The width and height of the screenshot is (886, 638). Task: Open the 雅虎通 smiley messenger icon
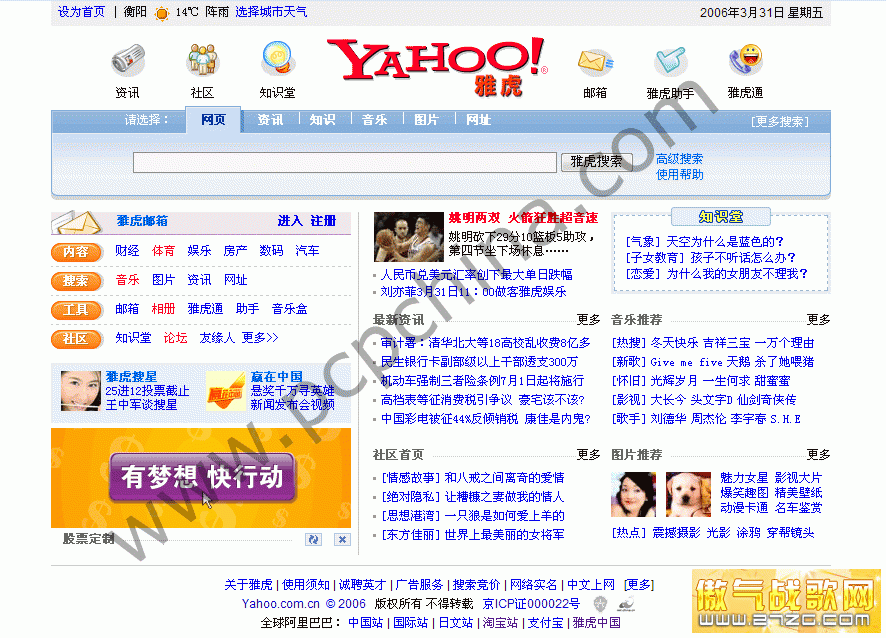click(745, 60)
